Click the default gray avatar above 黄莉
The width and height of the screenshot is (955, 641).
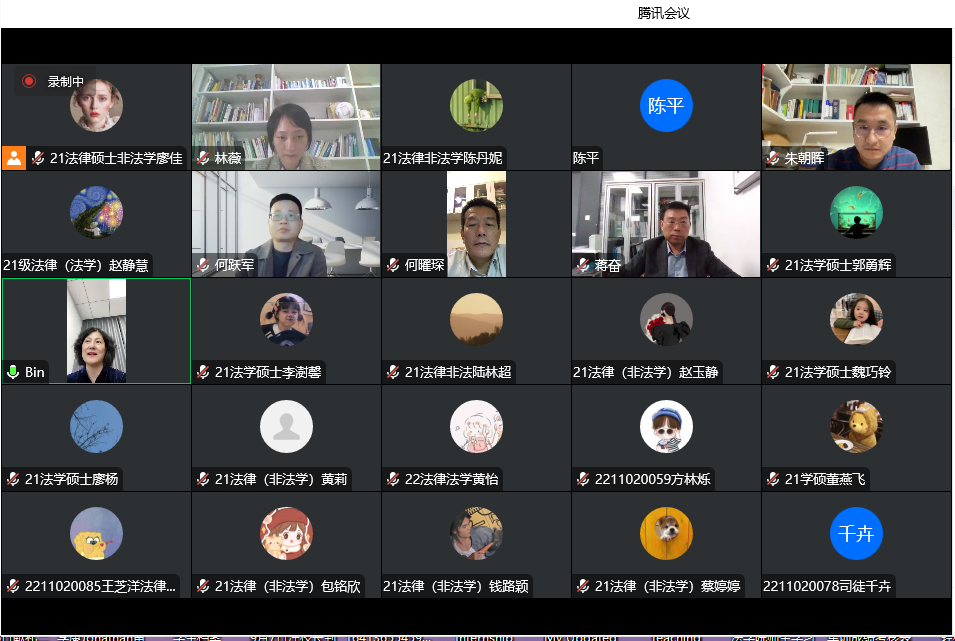point(286,426)
